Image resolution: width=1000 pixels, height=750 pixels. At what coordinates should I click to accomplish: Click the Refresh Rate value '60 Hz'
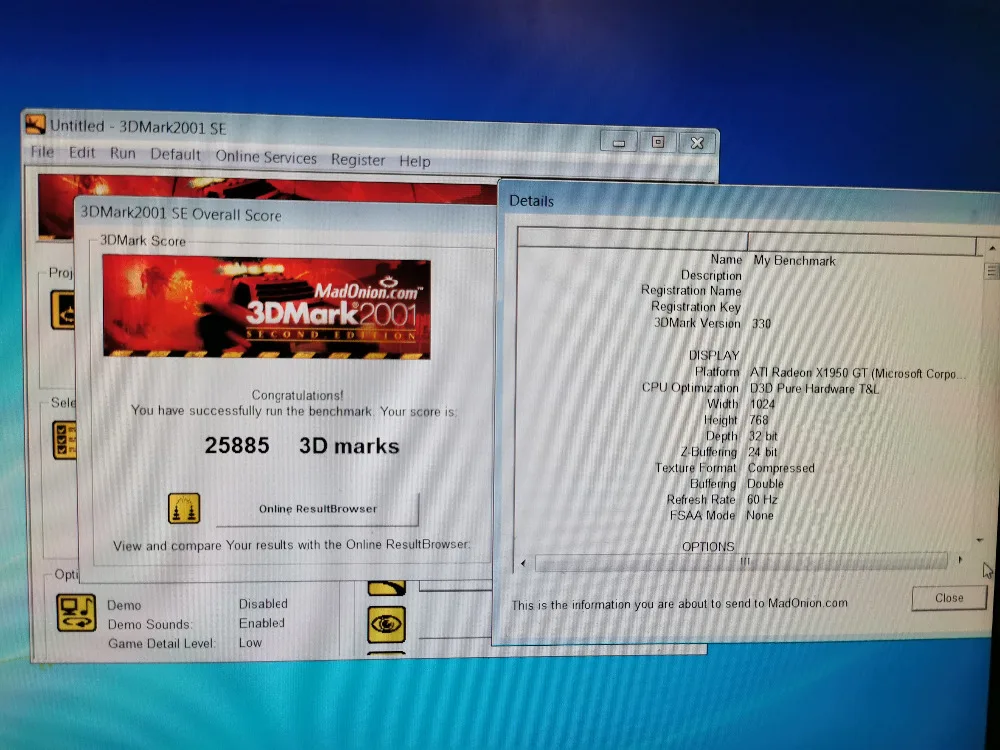[x=762, y=499]
